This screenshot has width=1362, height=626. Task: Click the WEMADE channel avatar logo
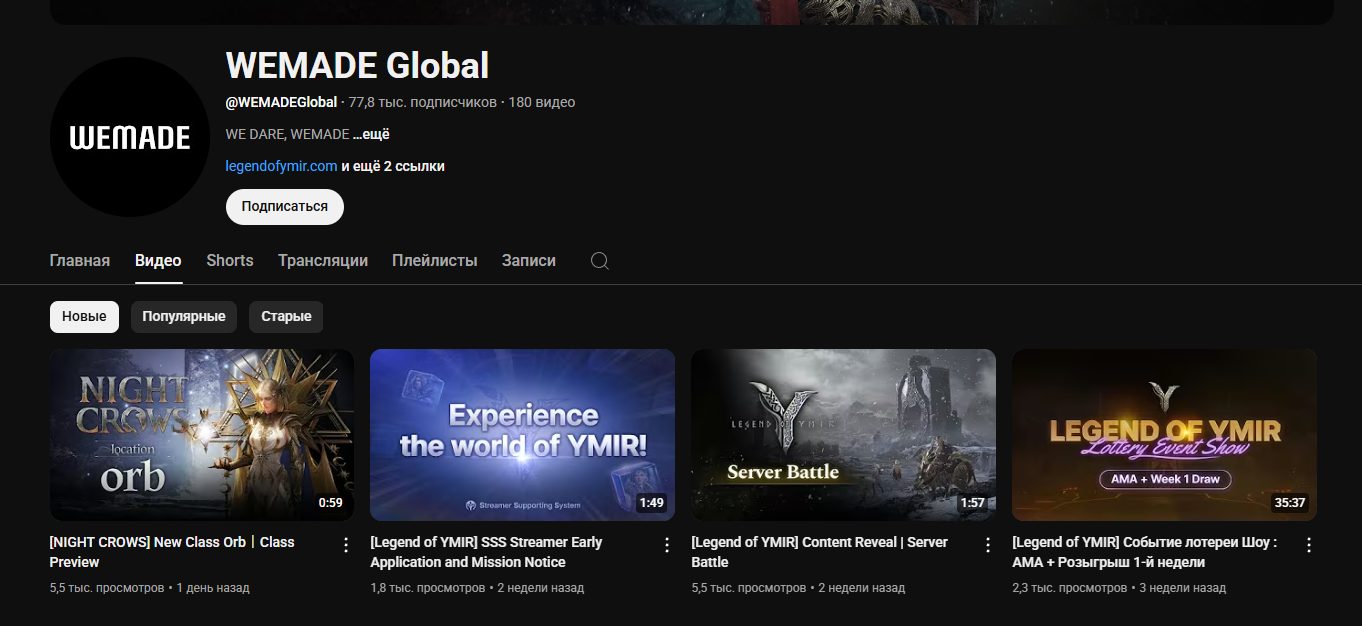130,137
